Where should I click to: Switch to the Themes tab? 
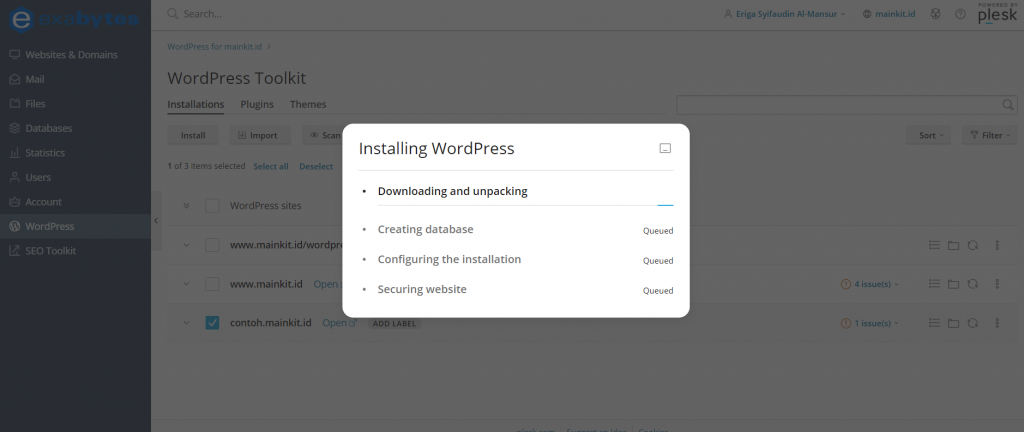point(308,104)
